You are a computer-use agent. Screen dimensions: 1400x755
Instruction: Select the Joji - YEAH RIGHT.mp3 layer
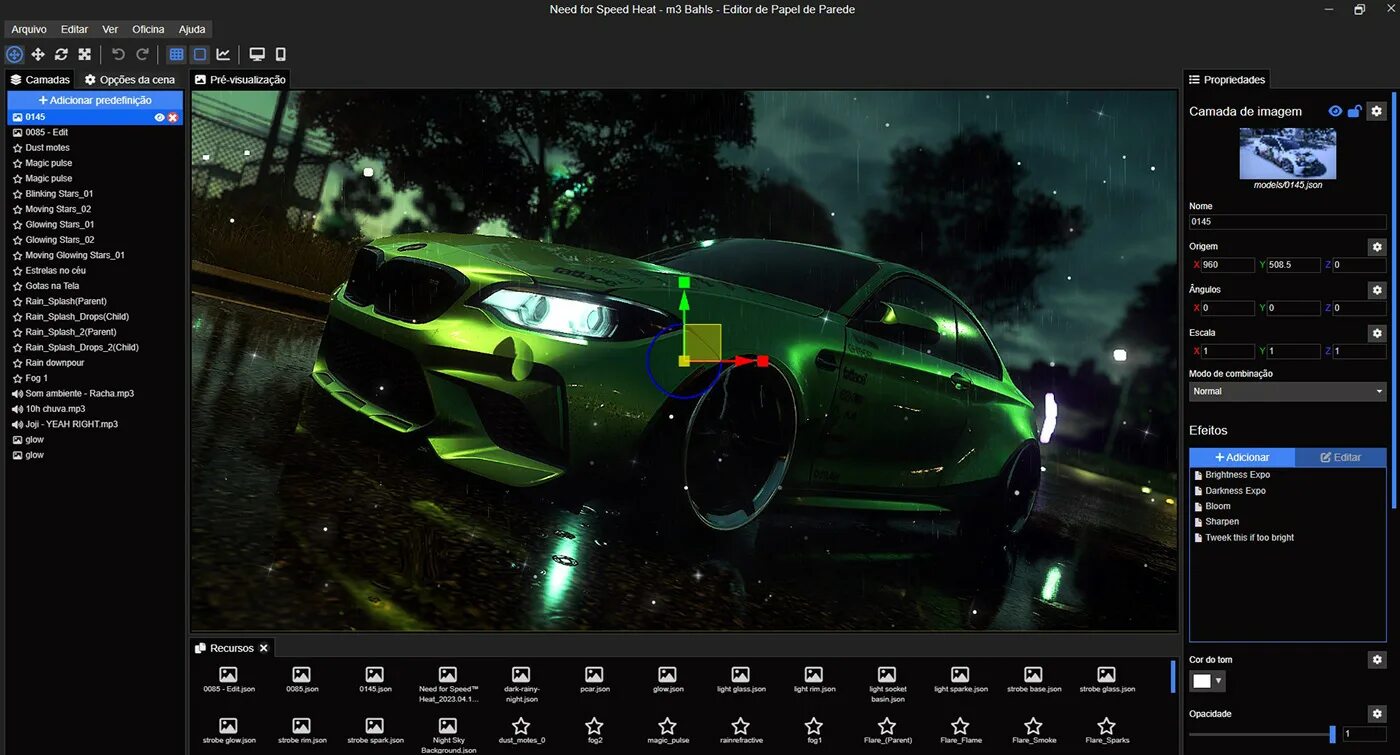pyautogui.click(x=95, y=424)
